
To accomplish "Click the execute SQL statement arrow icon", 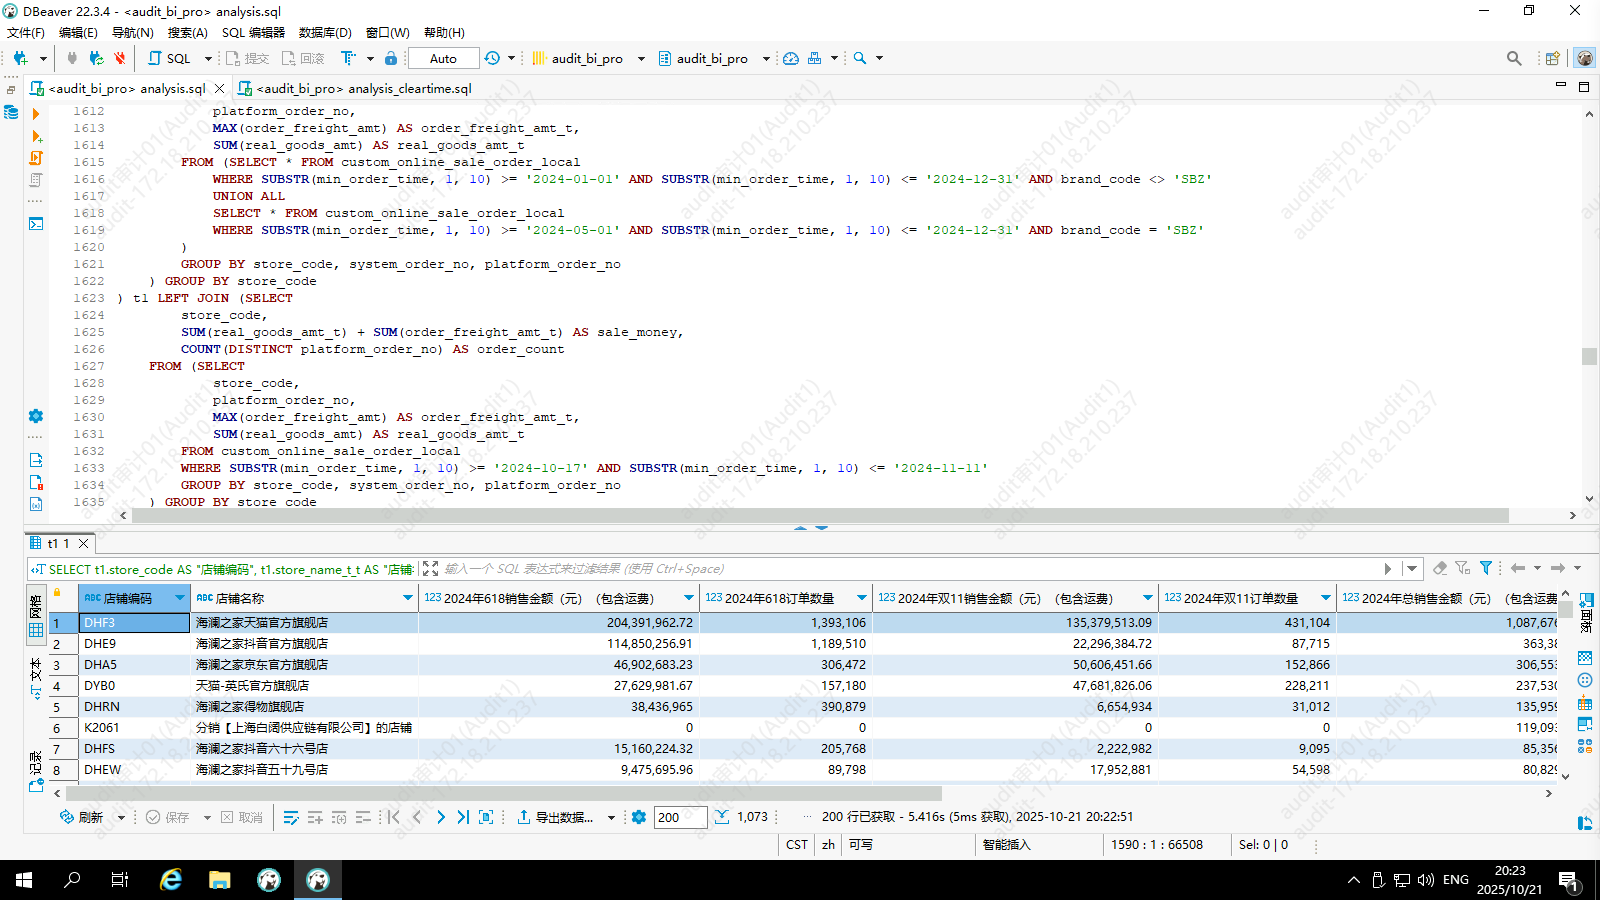I will click(x=36, y=114).
